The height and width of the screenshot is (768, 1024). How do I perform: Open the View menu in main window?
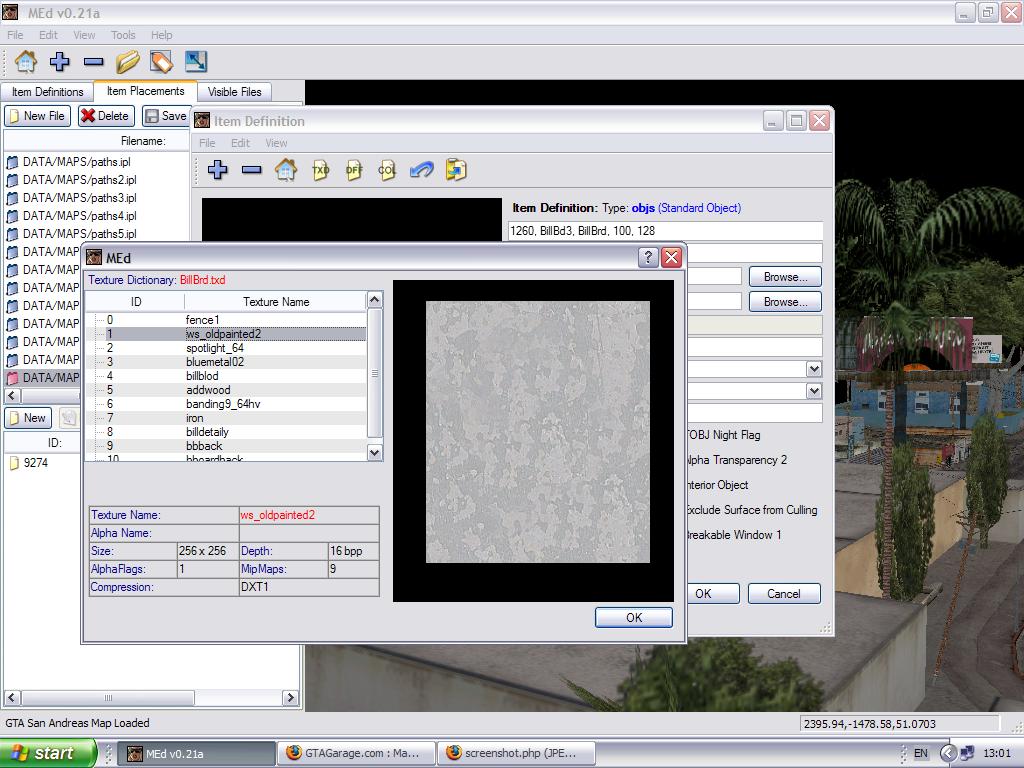point(84,35)
